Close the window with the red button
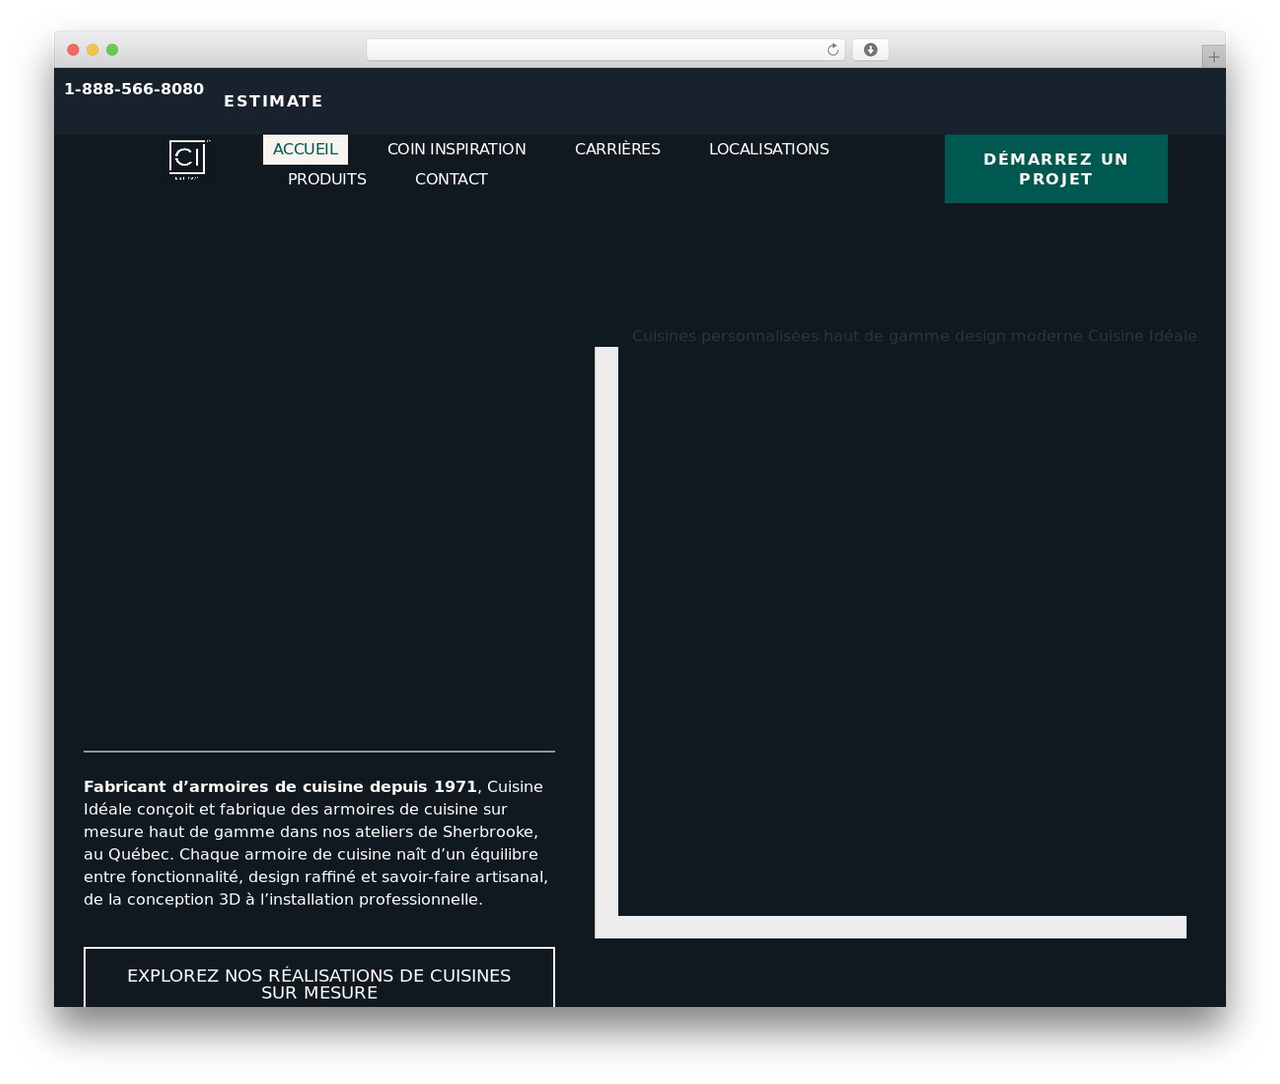Viewport: 1280px width, 1084px height. pyautogui.click(x=73, y=50)
